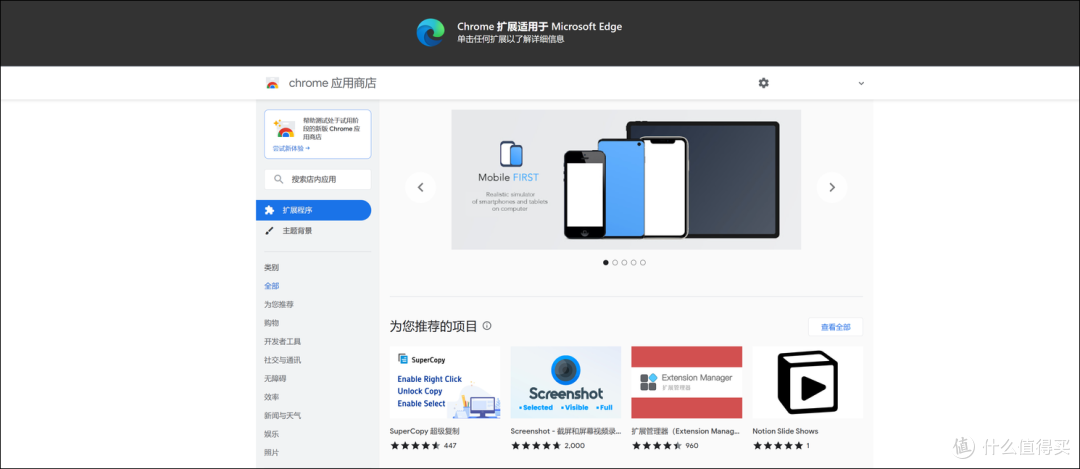Viewport: 1080px width, 469px height.
Task: Click the Notion Slide Shows title
Action: pos(785,431)
